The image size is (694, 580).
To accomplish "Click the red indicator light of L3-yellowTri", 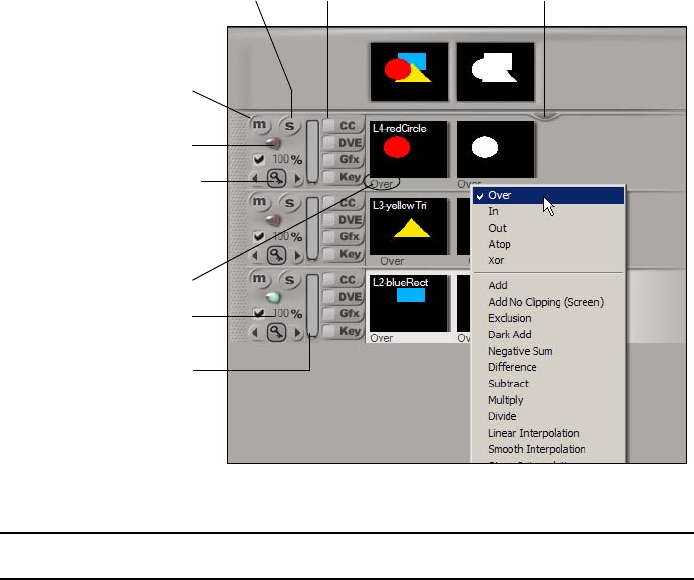I will (274, 220).
